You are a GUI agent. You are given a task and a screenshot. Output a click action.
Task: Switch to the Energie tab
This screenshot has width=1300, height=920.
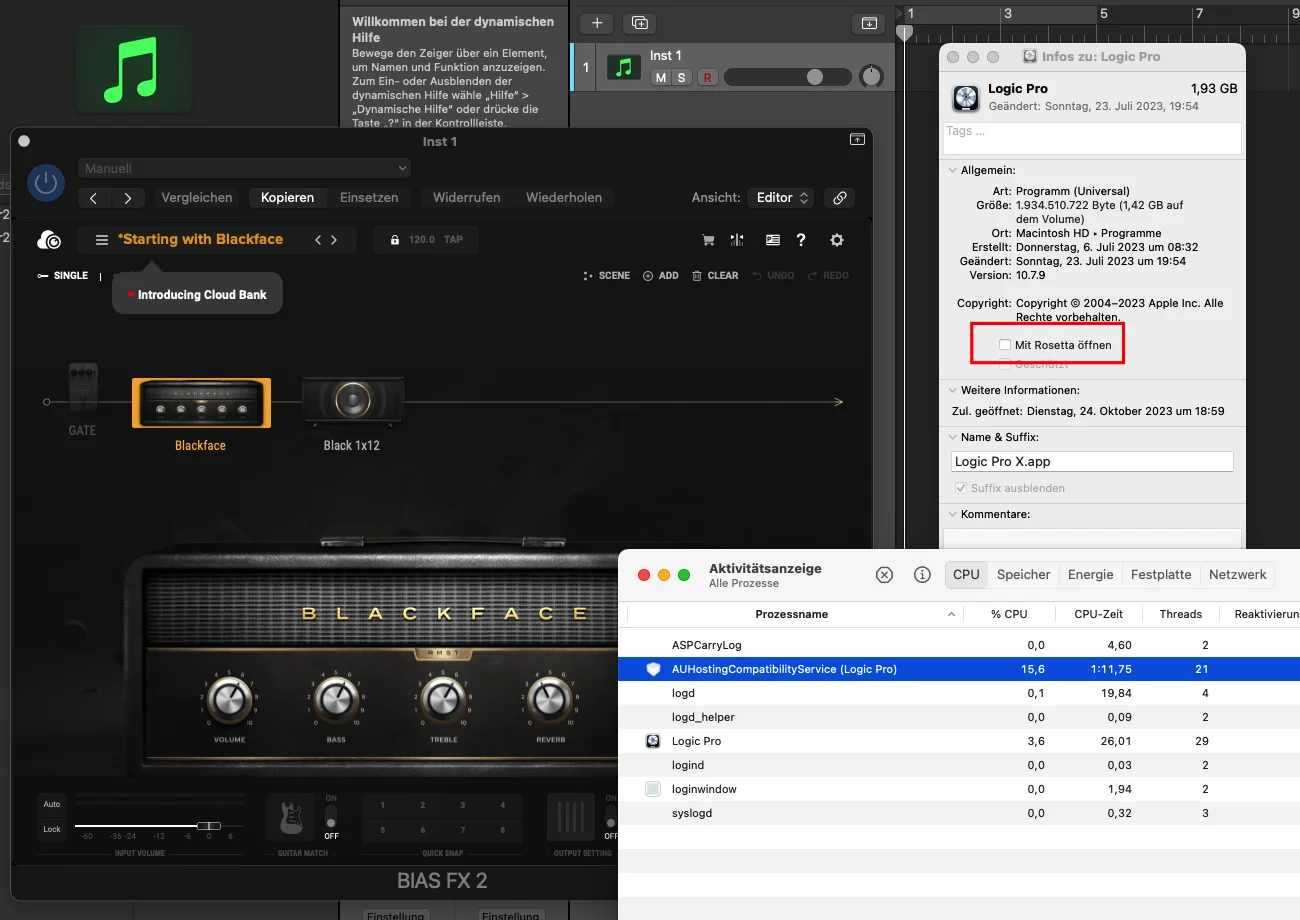click(x=1090, y=575)
